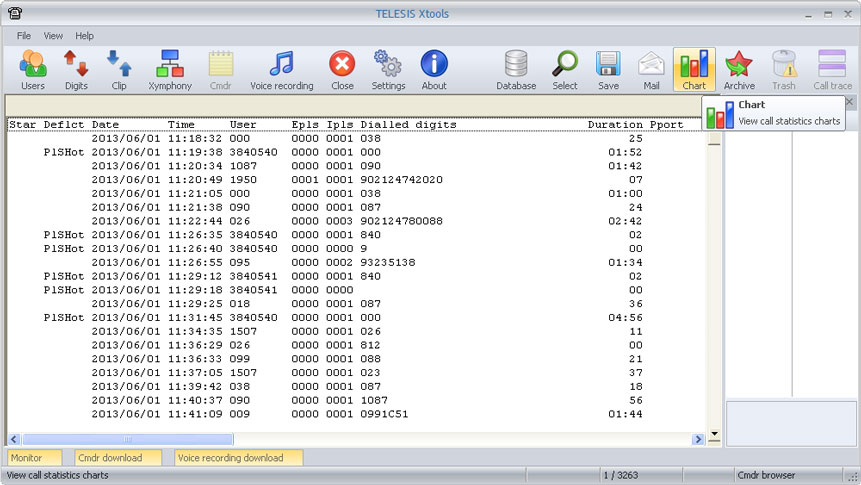Open the Mail envelope icon

click(x=651, y=65)
